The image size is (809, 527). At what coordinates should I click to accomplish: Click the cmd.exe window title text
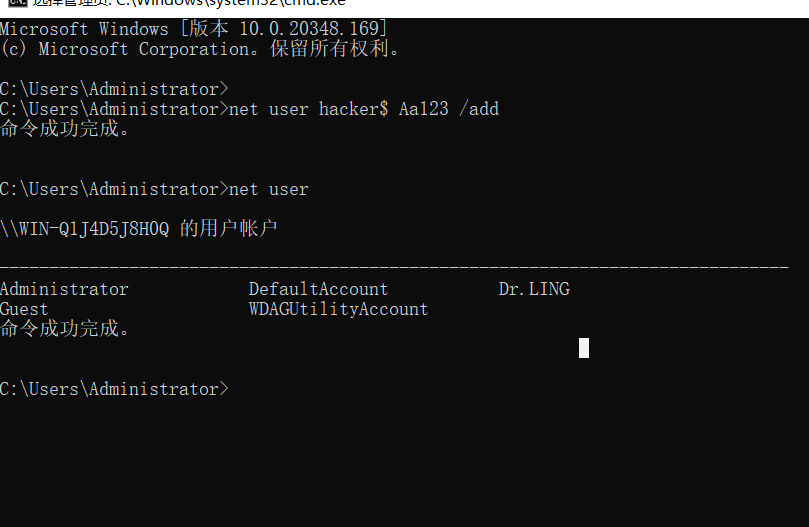click(x=190, y=3)
